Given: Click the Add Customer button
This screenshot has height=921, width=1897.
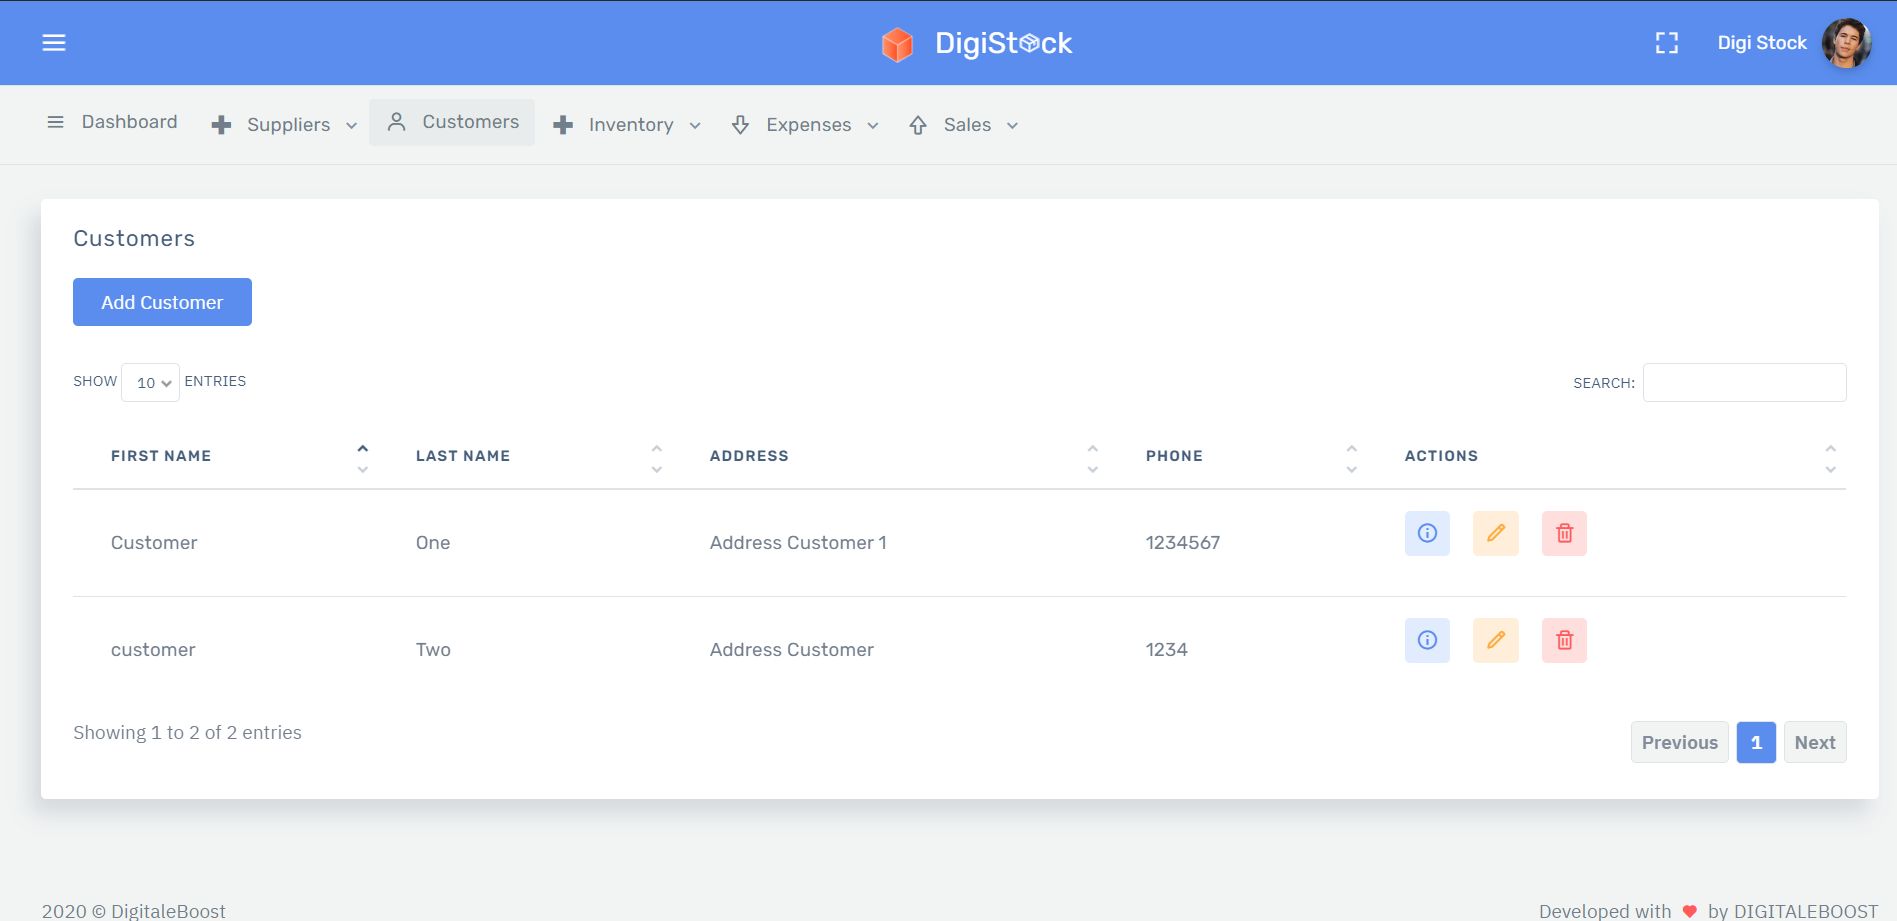Looking at the screenshot, I should click(162, 302).
